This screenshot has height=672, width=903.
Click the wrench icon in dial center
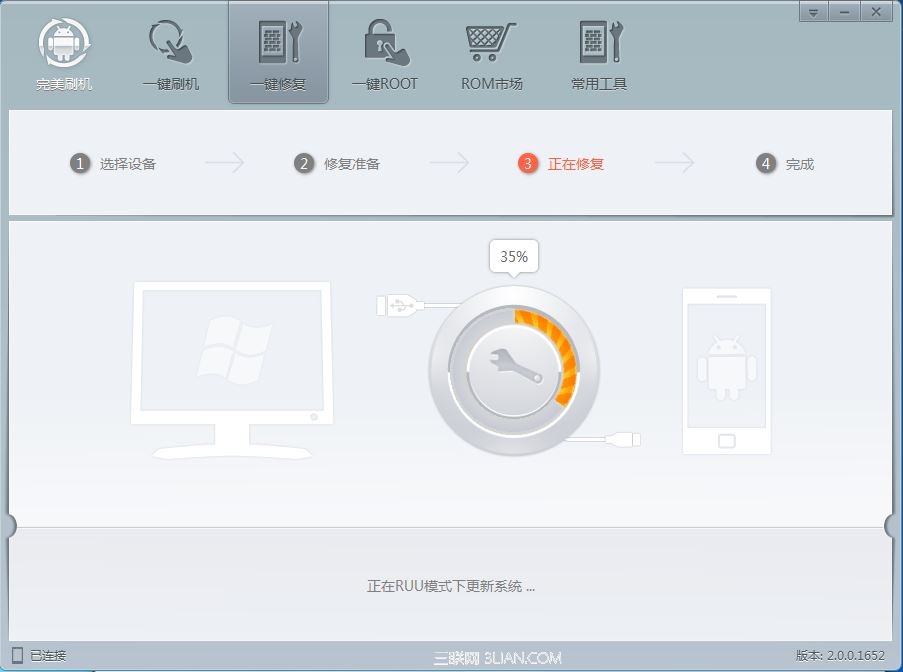point(515,366)
